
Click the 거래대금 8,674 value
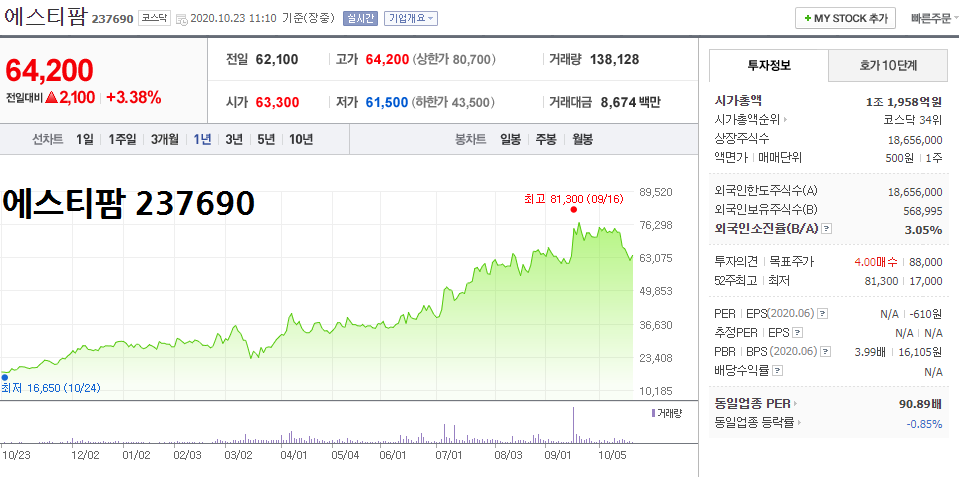click(x=618, y=102)
